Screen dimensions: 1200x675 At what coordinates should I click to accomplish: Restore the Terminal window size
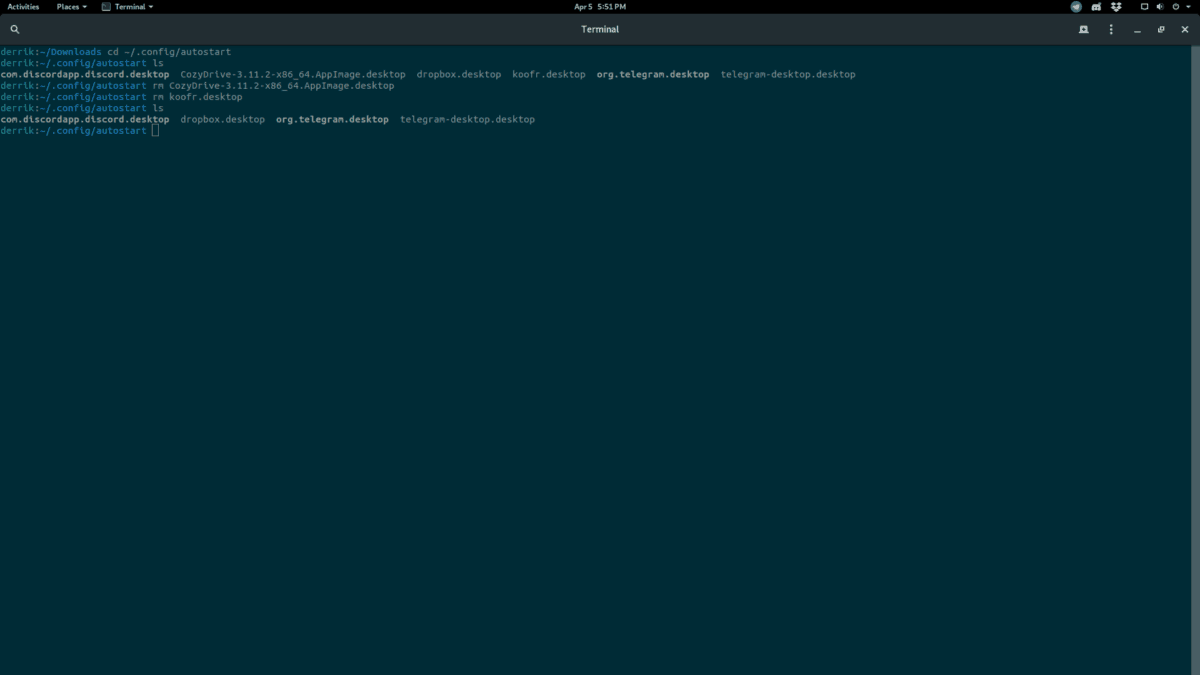tap(1160, 29)
